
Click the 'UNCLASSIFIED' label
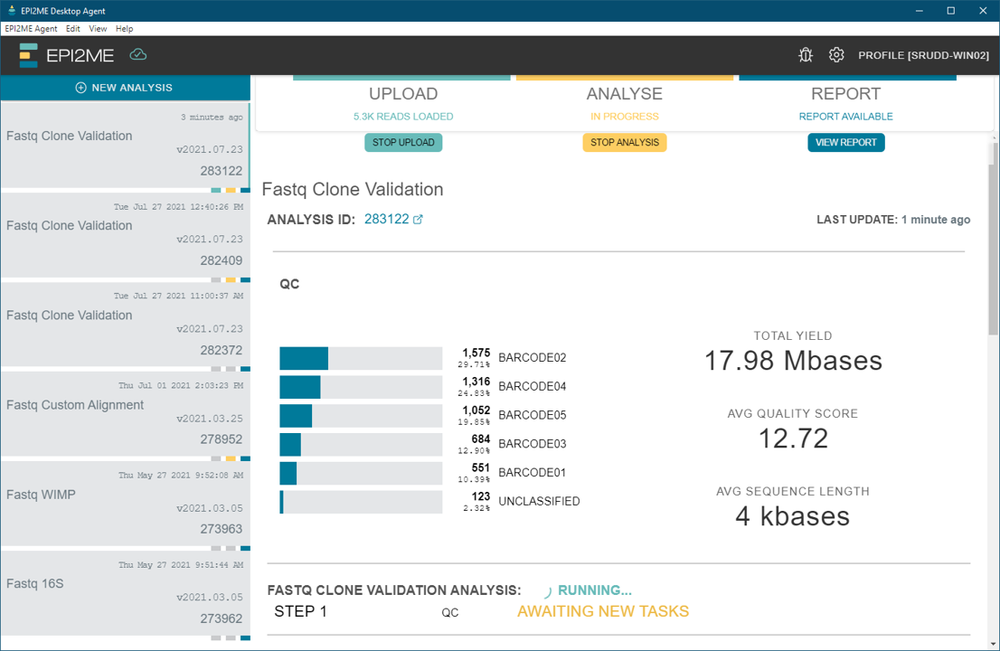pos(539,501)
